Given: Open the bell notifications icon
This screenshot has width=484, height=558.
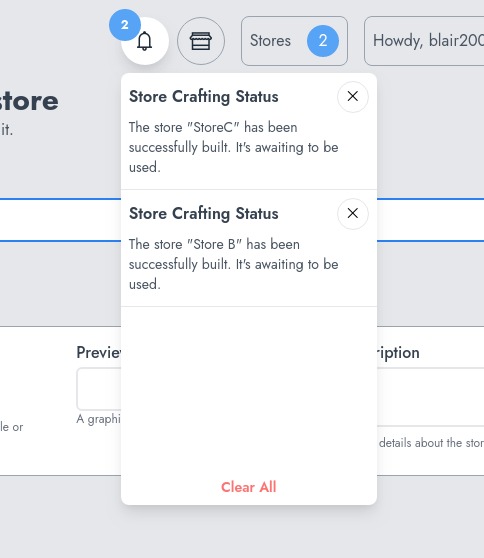Looking at the screenshot, I should [144, 41].
